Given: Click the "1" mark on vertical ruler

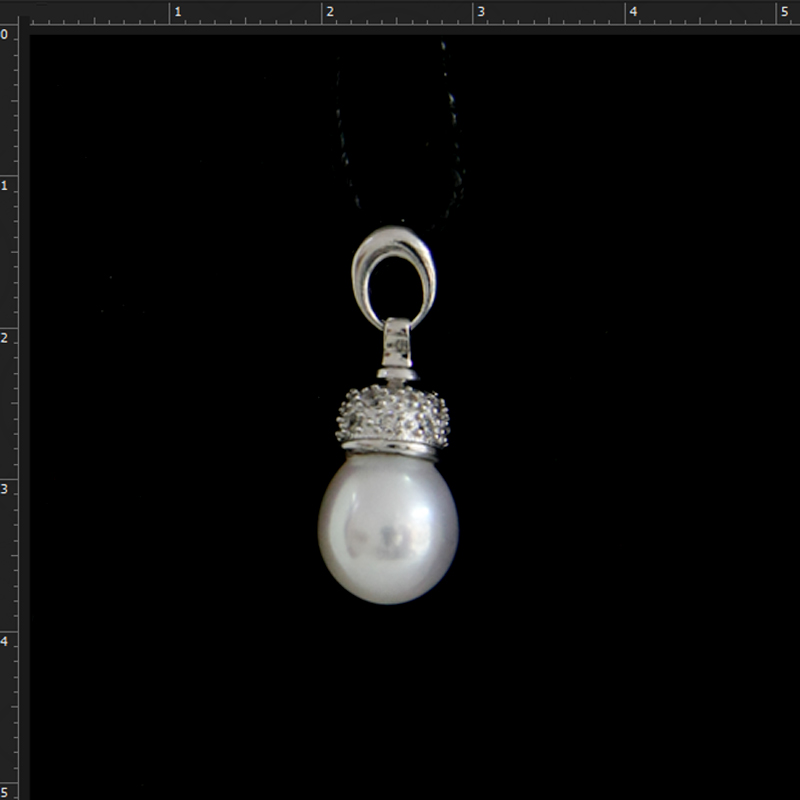Looking at the screenshot, I should pos(5,186).
